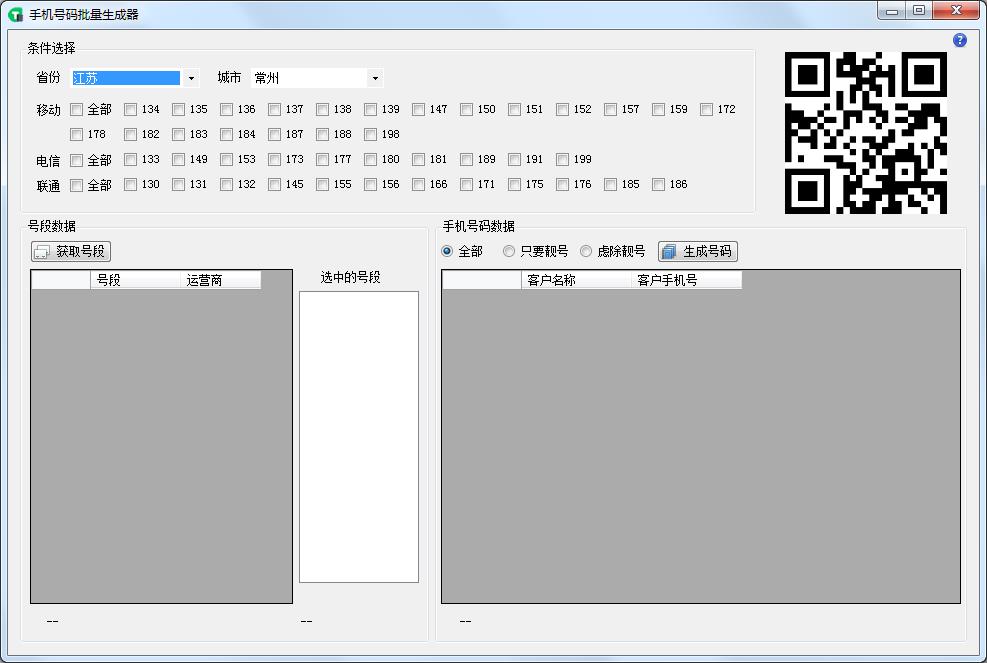Check the 移动 全部 checkbox

(x=76, y=110)
